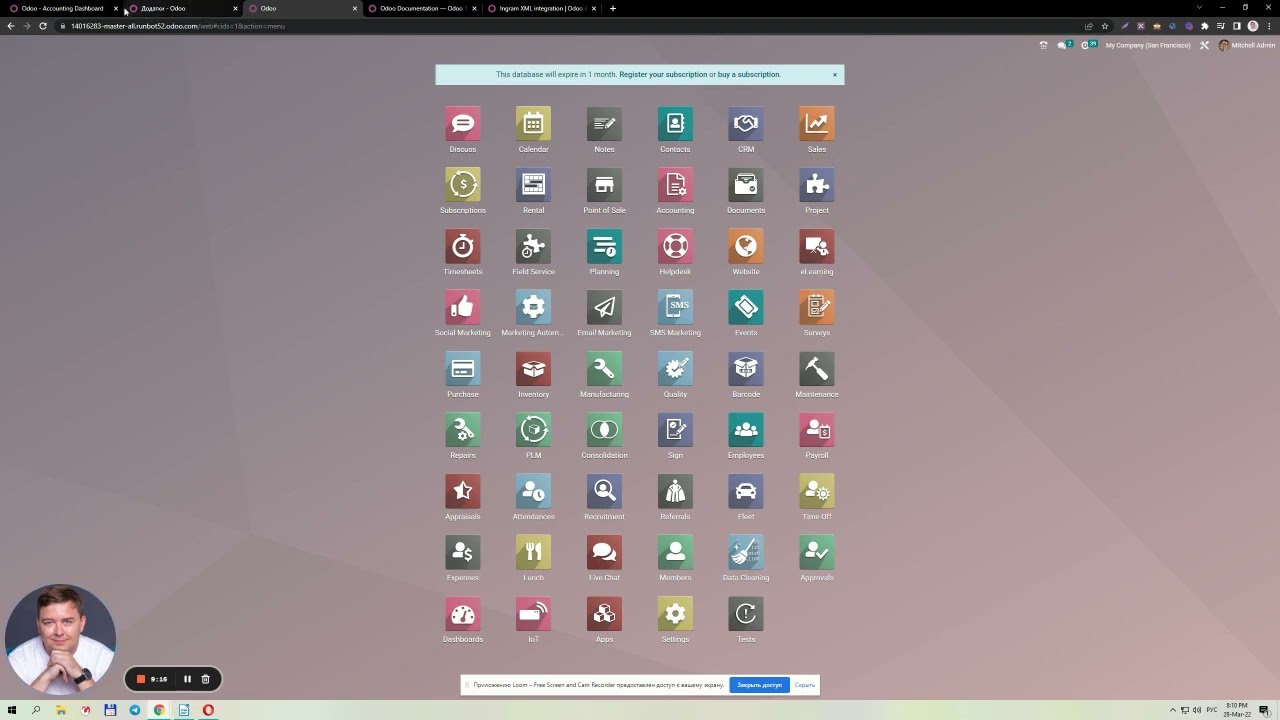The width and height of the screenshot is (1280, 720).
Task: Launch the Notes app
Action: point(604,123)
